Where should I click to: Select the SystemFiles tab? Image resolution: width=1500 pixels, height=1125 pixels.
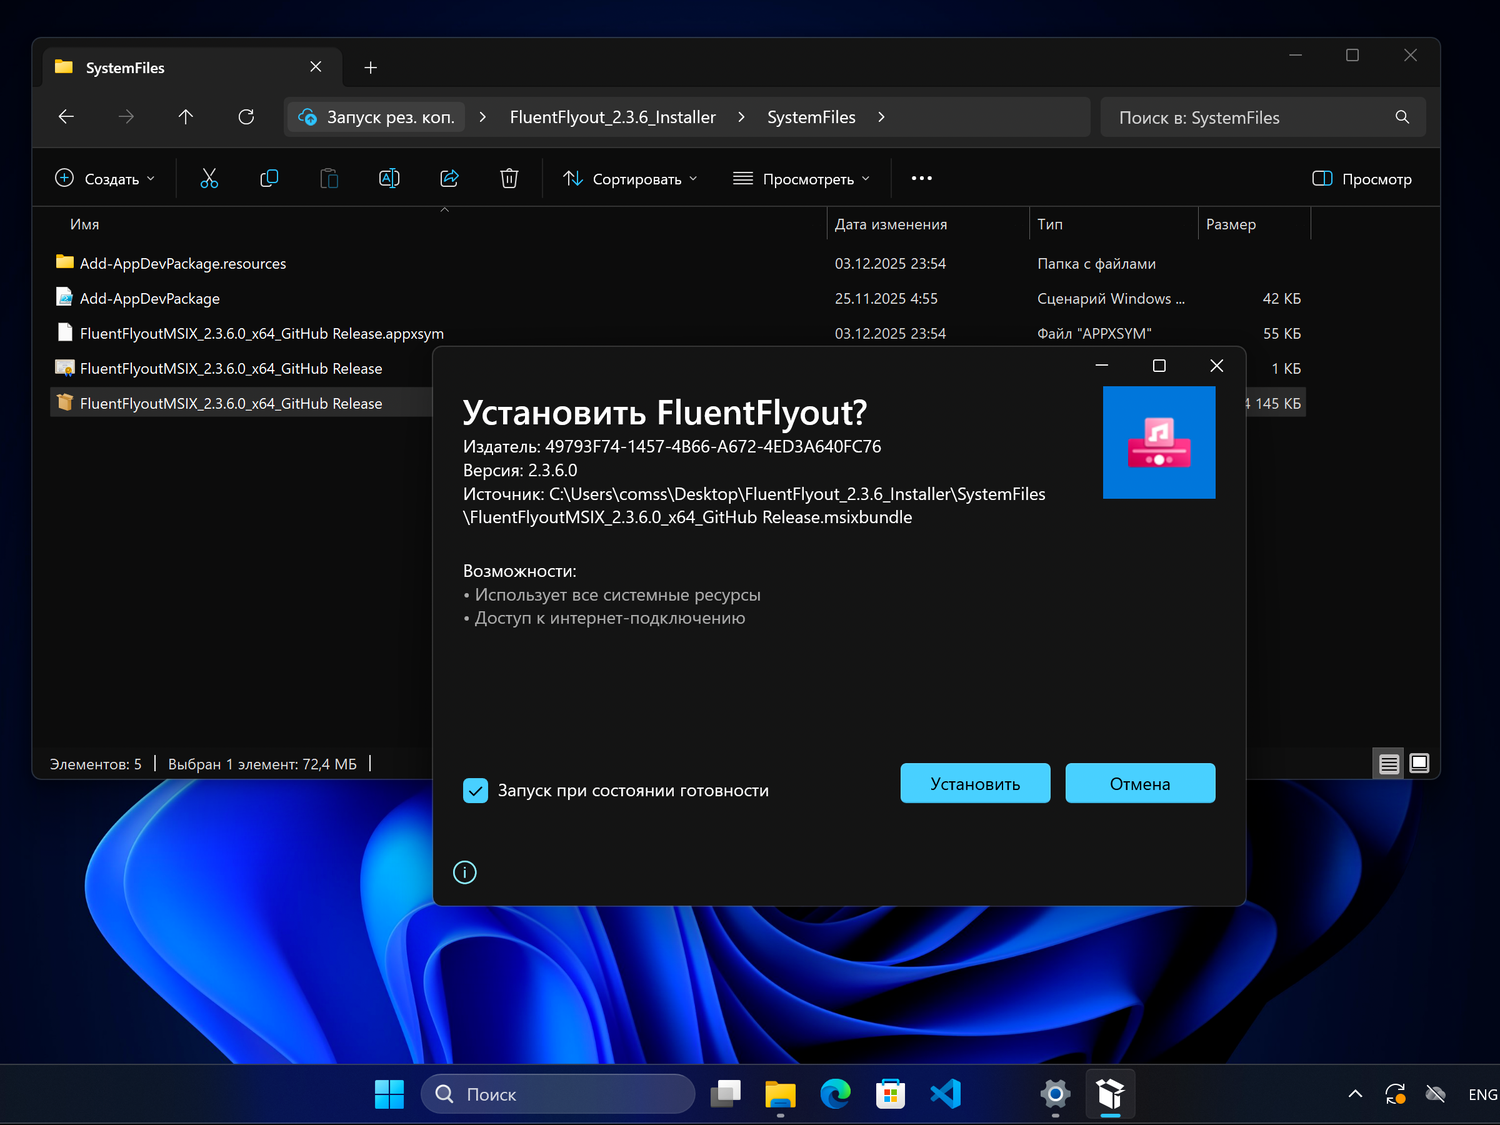190,67
